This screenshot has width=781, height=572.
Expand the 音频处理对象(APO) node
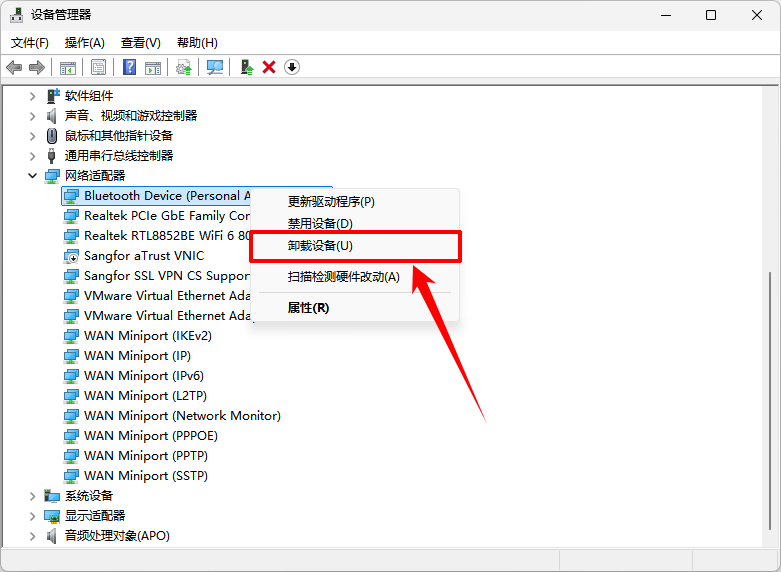tap(33, 536)
